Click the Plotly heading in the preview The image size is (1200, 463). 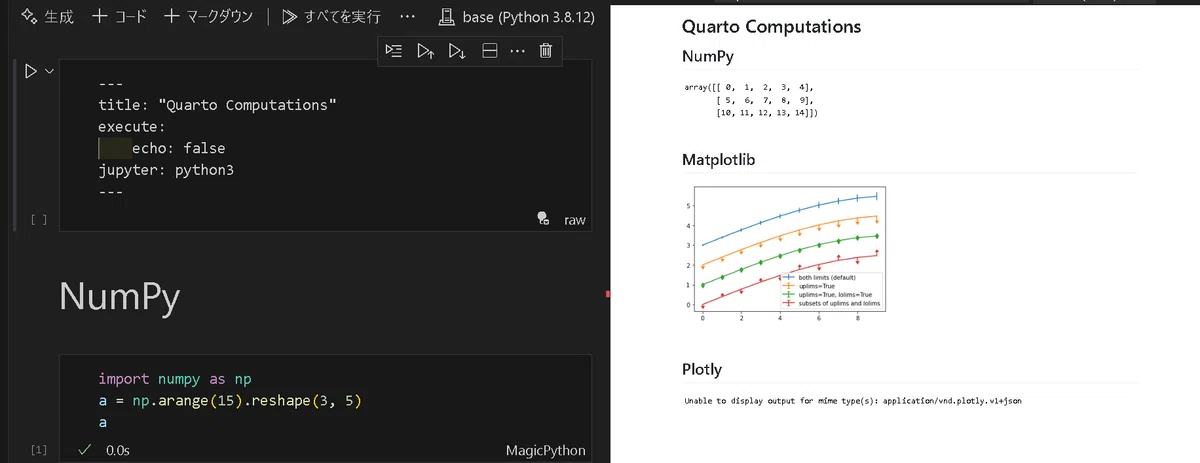701,369
